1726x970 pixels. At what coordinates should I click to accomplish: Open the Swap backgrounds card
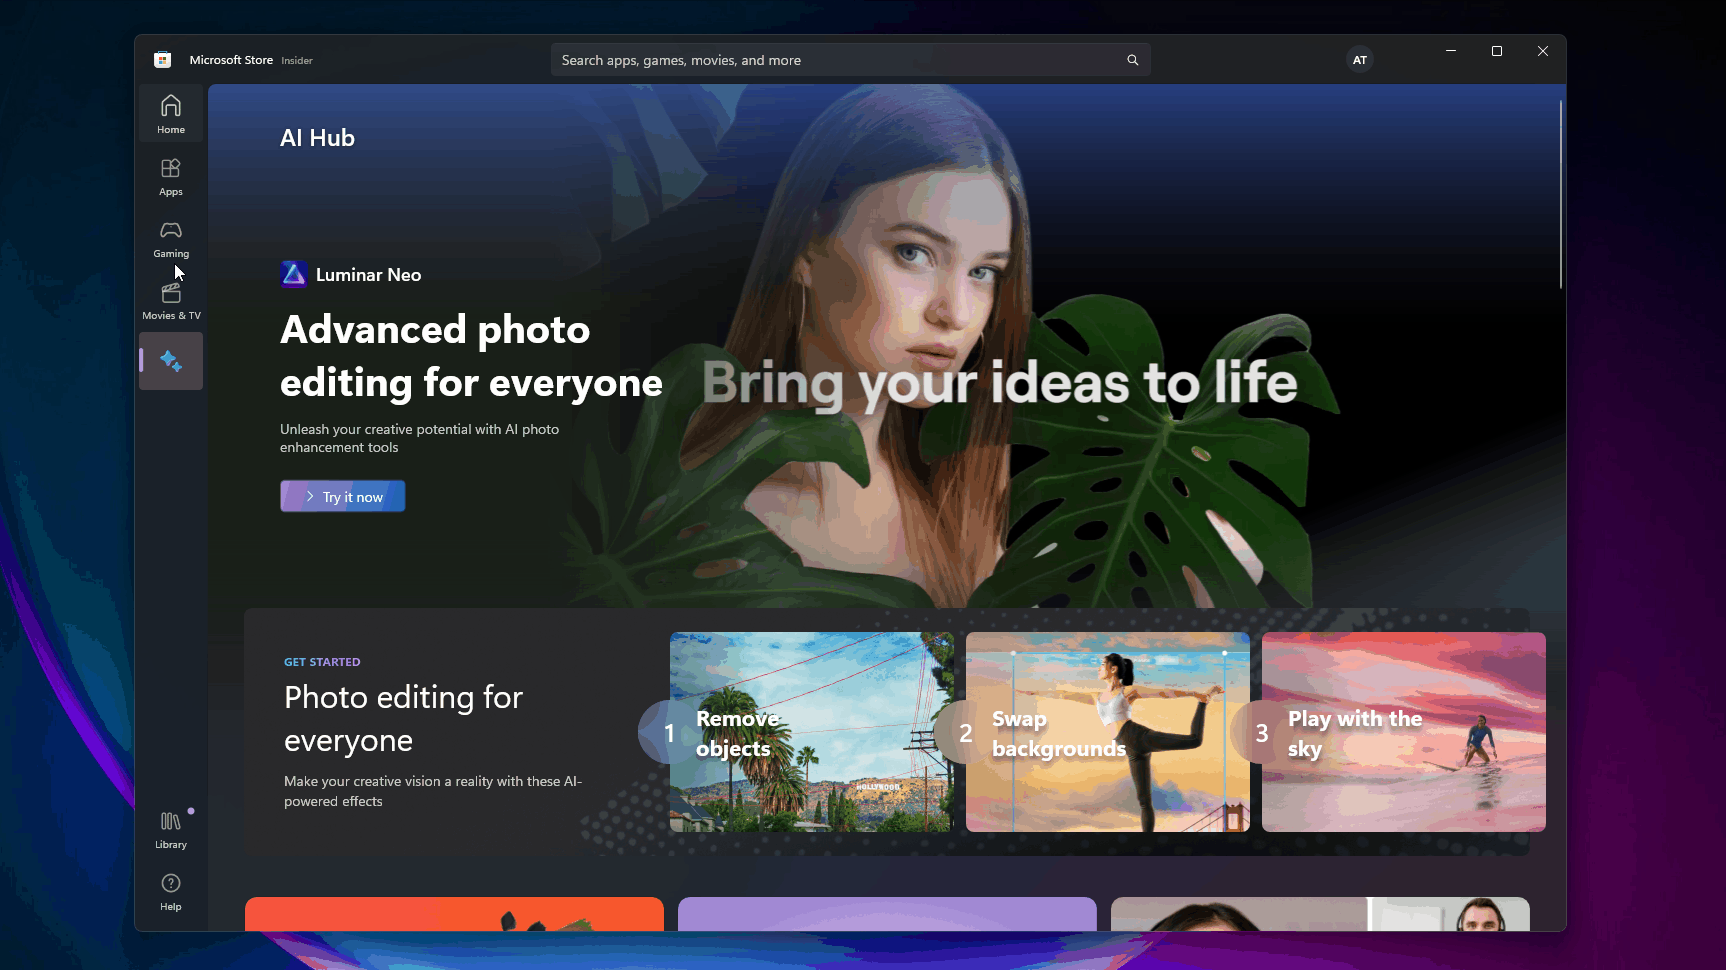tap(1108, 732)
